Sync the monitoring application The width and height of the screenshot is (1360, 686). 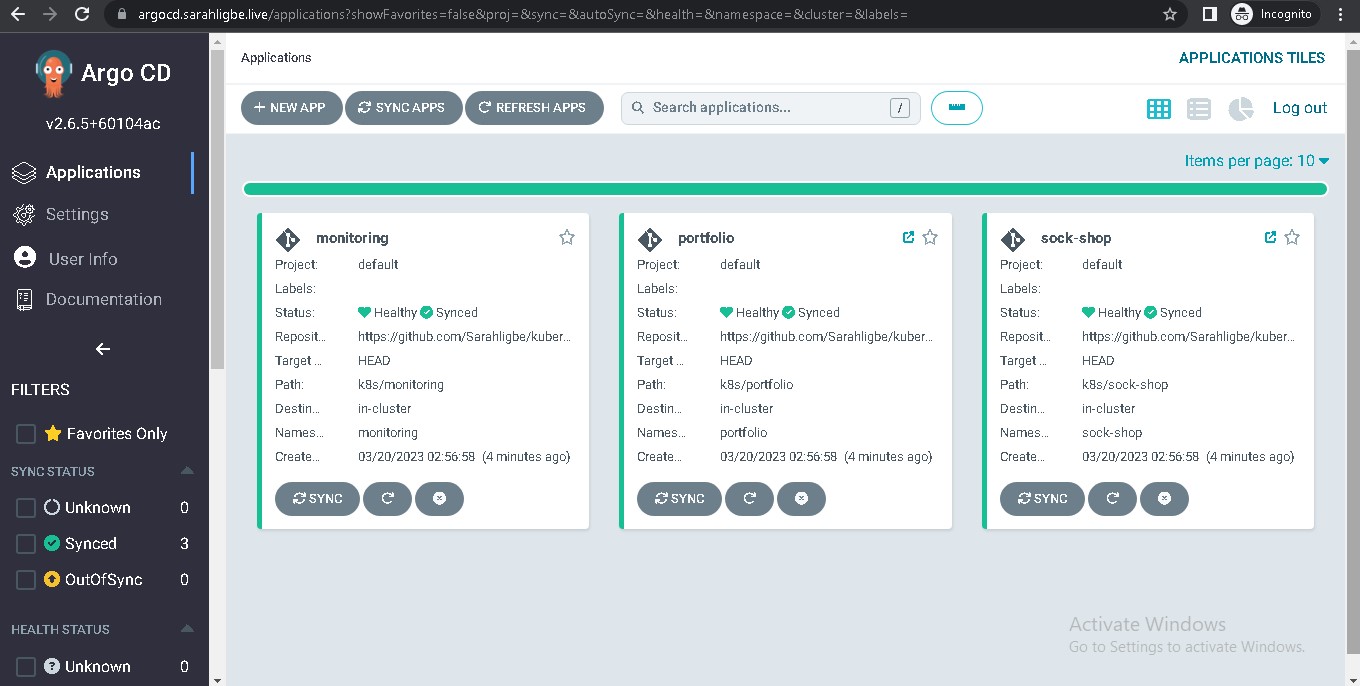pos(317,499)
